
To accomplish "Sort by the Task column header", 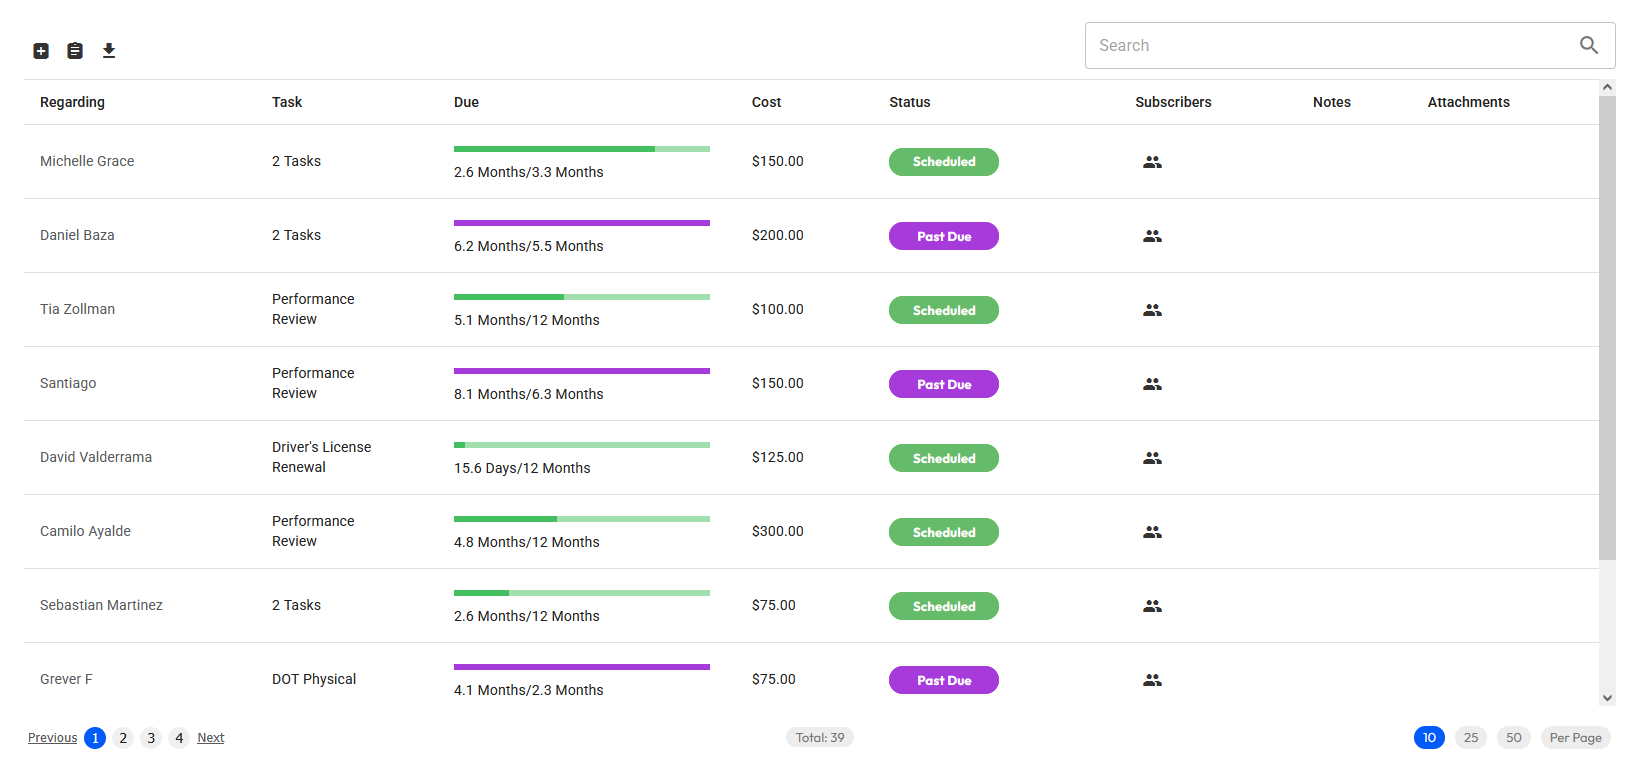I will point(287,102).
